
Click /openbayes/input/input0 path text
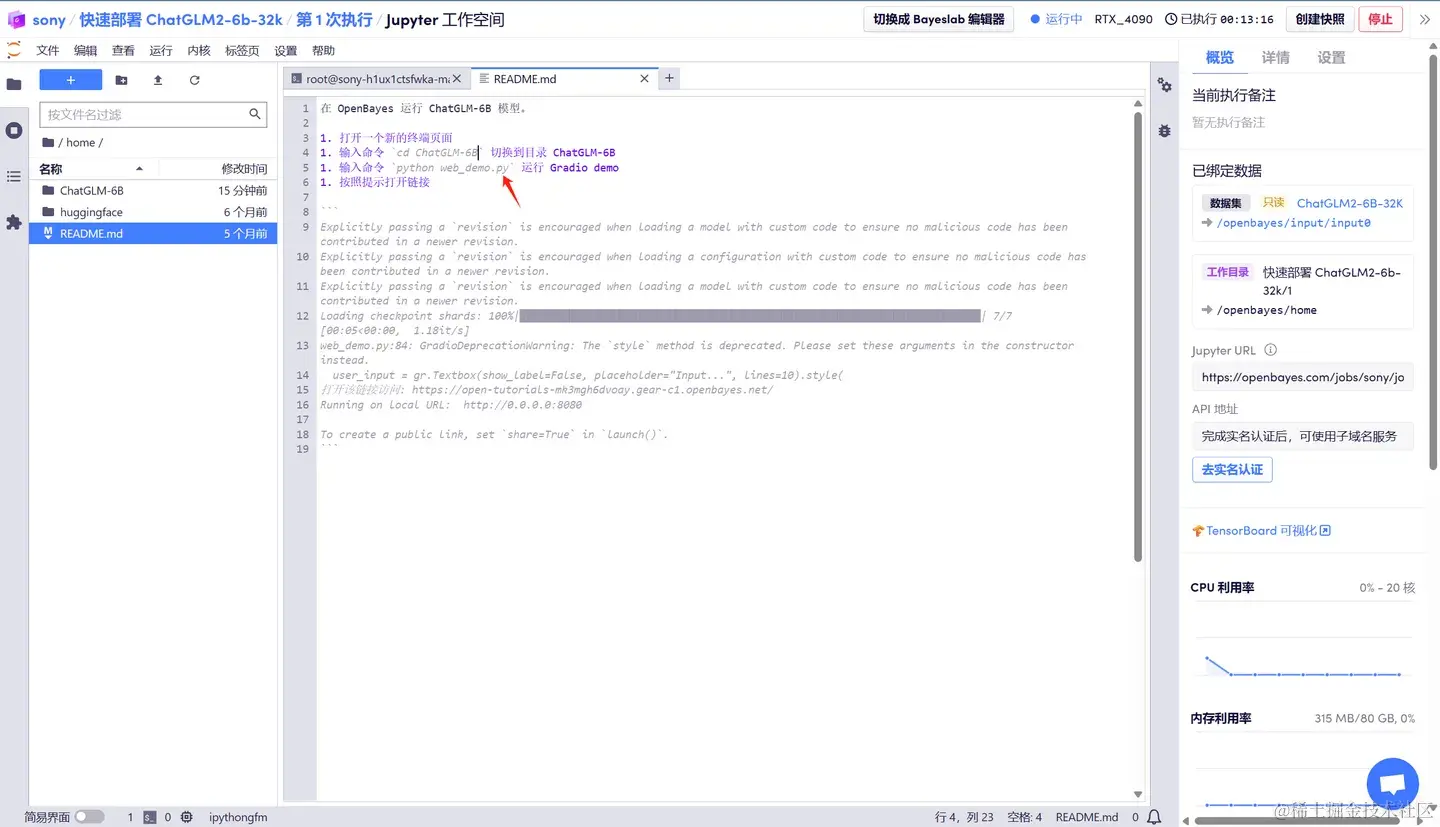click(x=1293, y=223)
